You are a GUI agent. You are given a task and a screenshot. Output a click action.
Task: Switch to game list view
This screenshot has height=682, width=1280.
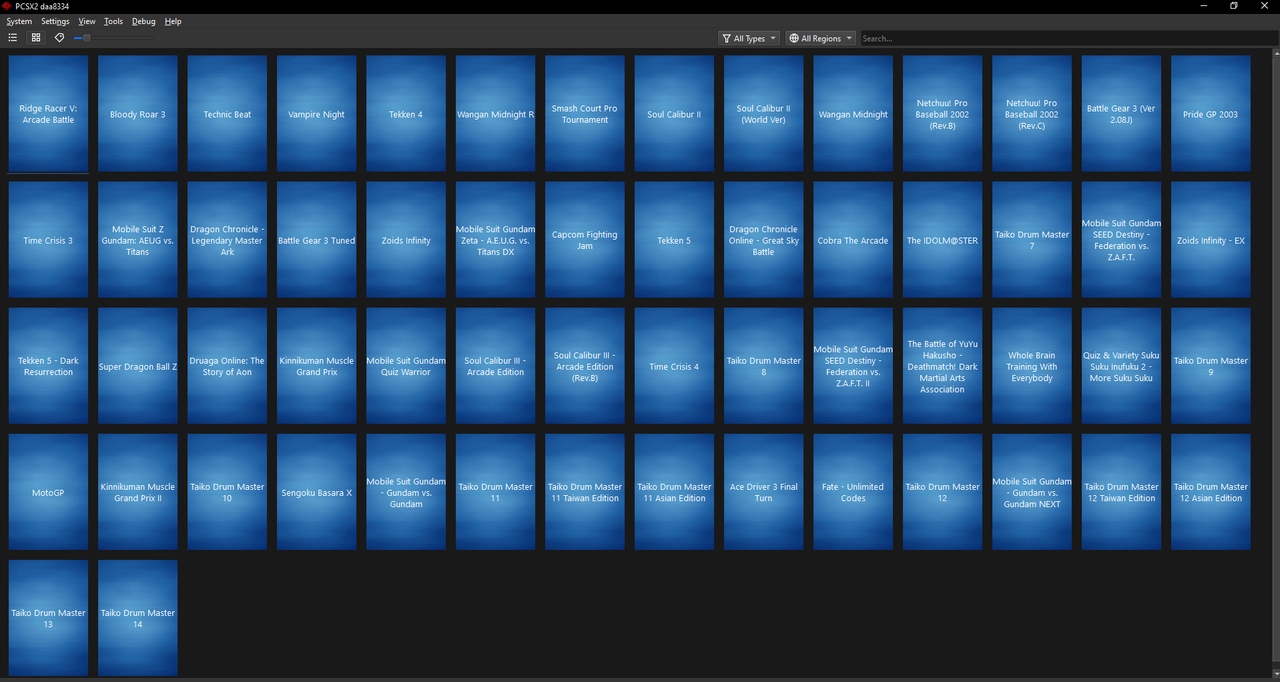13,38
